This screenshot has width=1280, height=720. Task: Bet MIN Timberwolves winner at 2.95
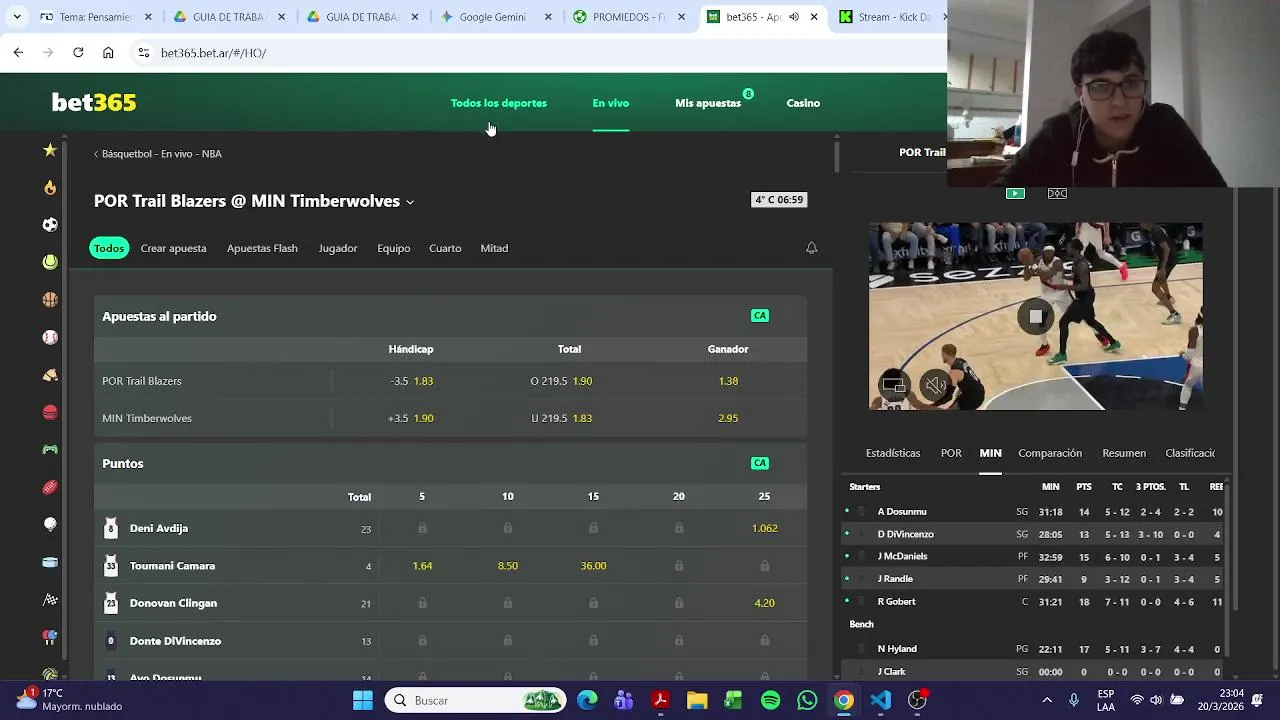click(x=728, y=418)
